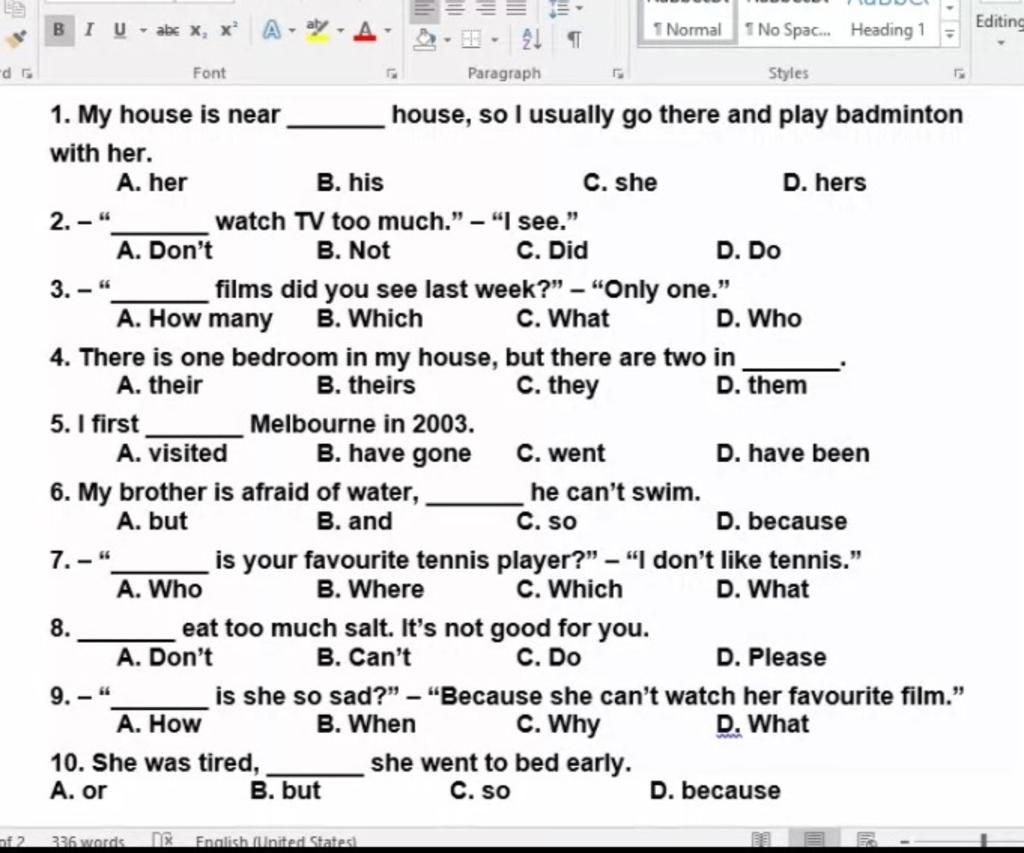Open Text Effects and Typography
Image resolution: width=1024 pixels, height=853 pixels.
pyautogui.click(x=271, y=29)
